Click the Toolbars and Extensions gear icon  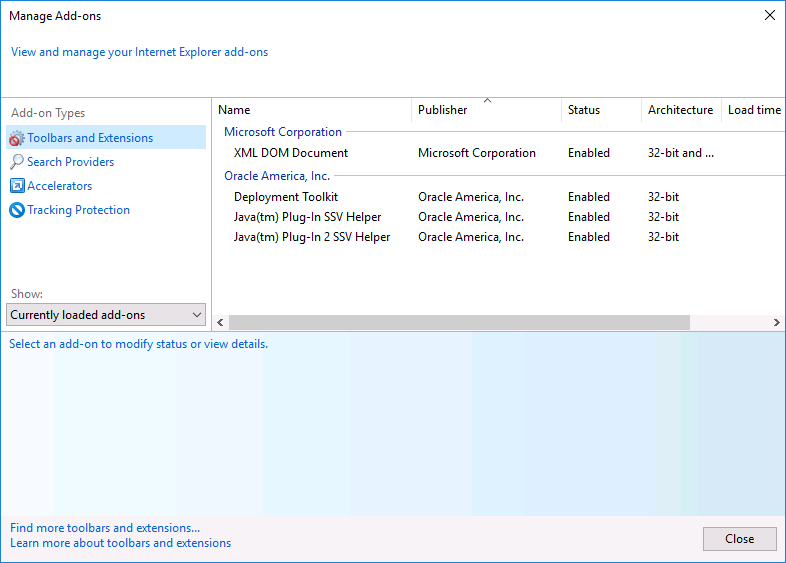tap(17, 138)
